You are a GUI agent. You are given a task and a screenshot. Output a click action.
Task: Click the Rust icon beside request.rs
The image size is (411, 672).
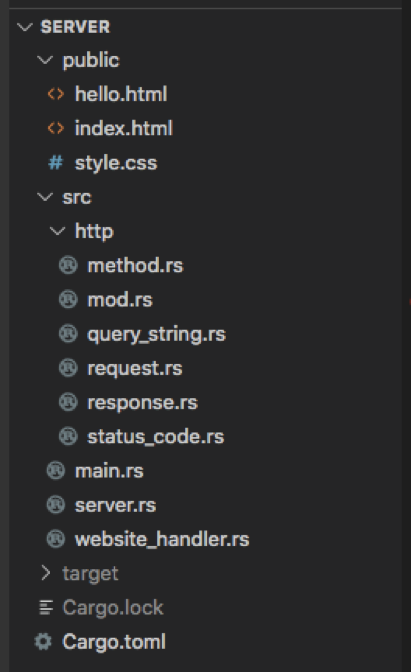[x=68, y=368]
